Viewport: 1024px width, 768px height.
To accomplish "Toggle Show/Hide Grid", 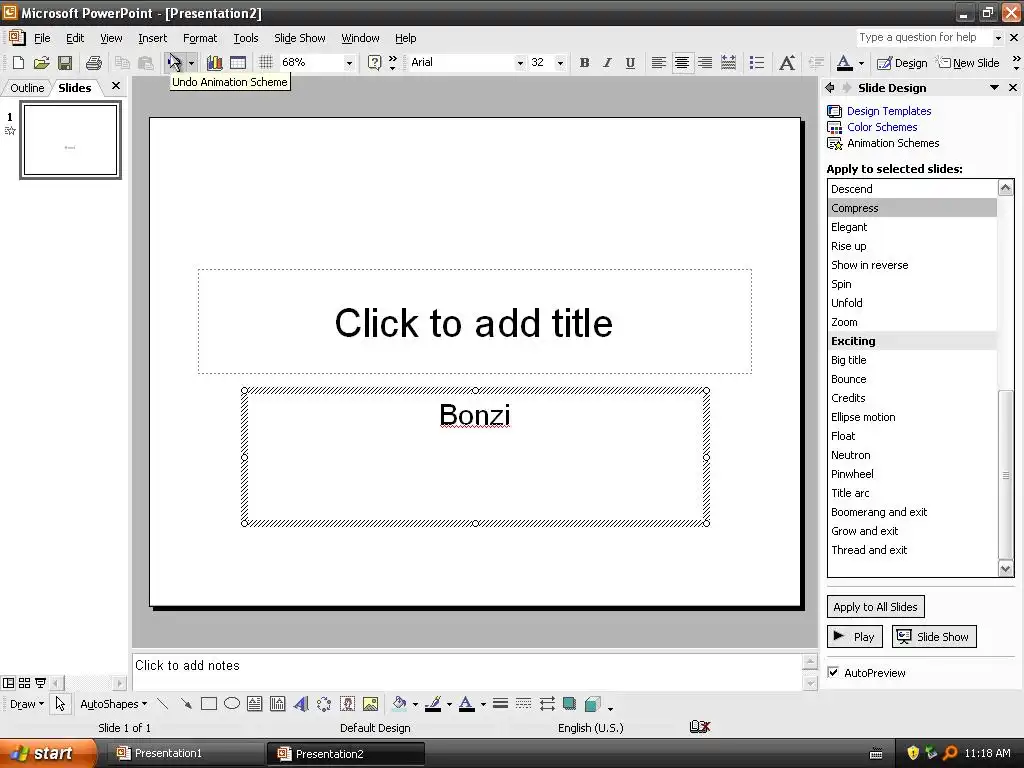I will click(265, 63).
